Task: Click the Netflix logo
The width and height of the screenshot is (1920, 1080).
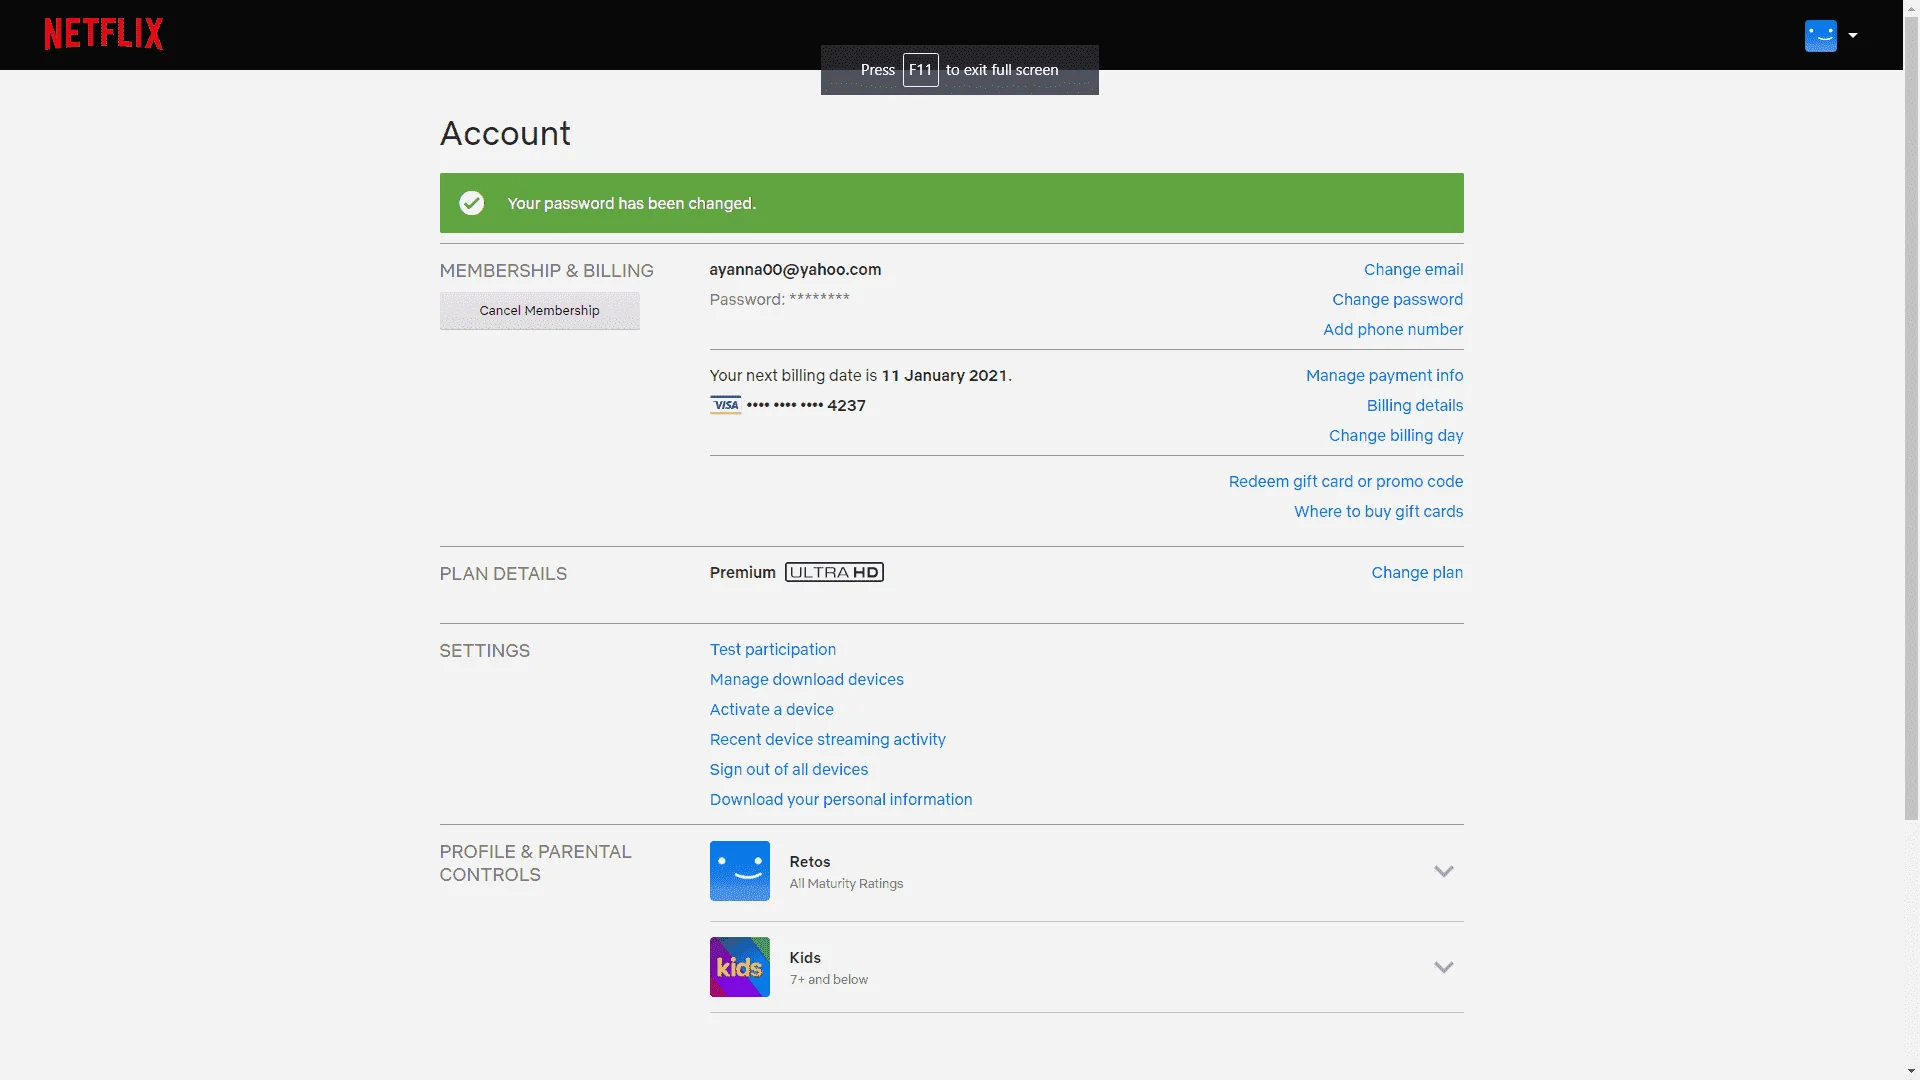Action: point(104,34)
